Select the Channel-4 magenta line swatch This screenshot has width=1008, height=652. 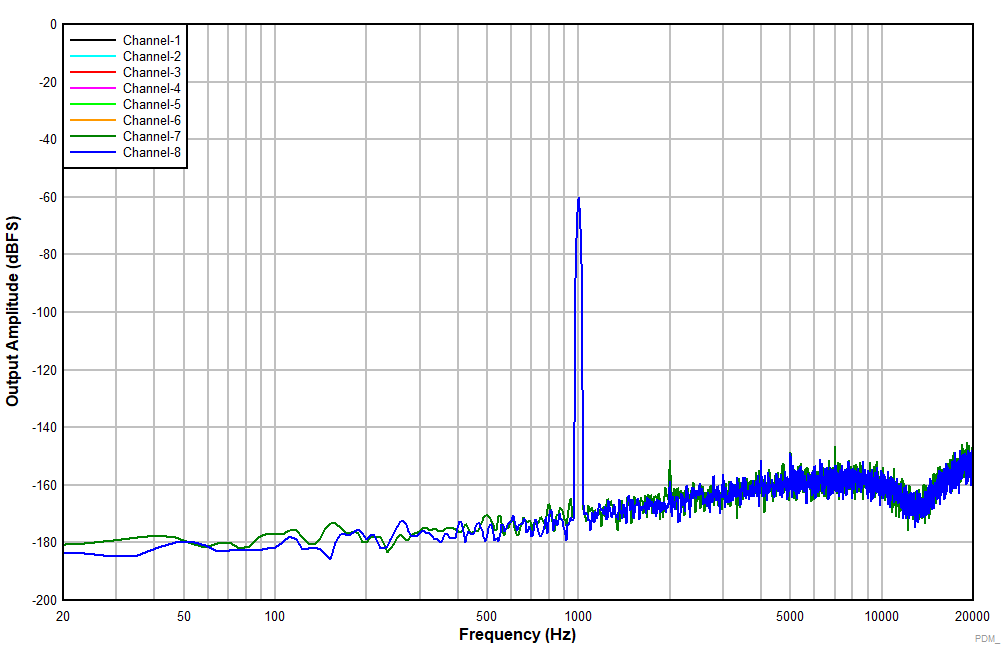95,88
